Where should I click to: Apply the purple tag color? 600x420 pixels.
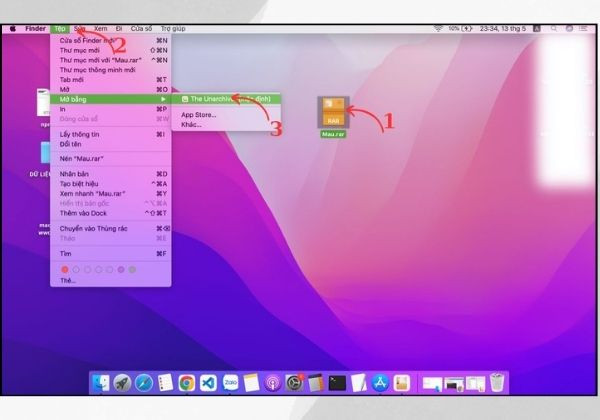pos(121,270)
